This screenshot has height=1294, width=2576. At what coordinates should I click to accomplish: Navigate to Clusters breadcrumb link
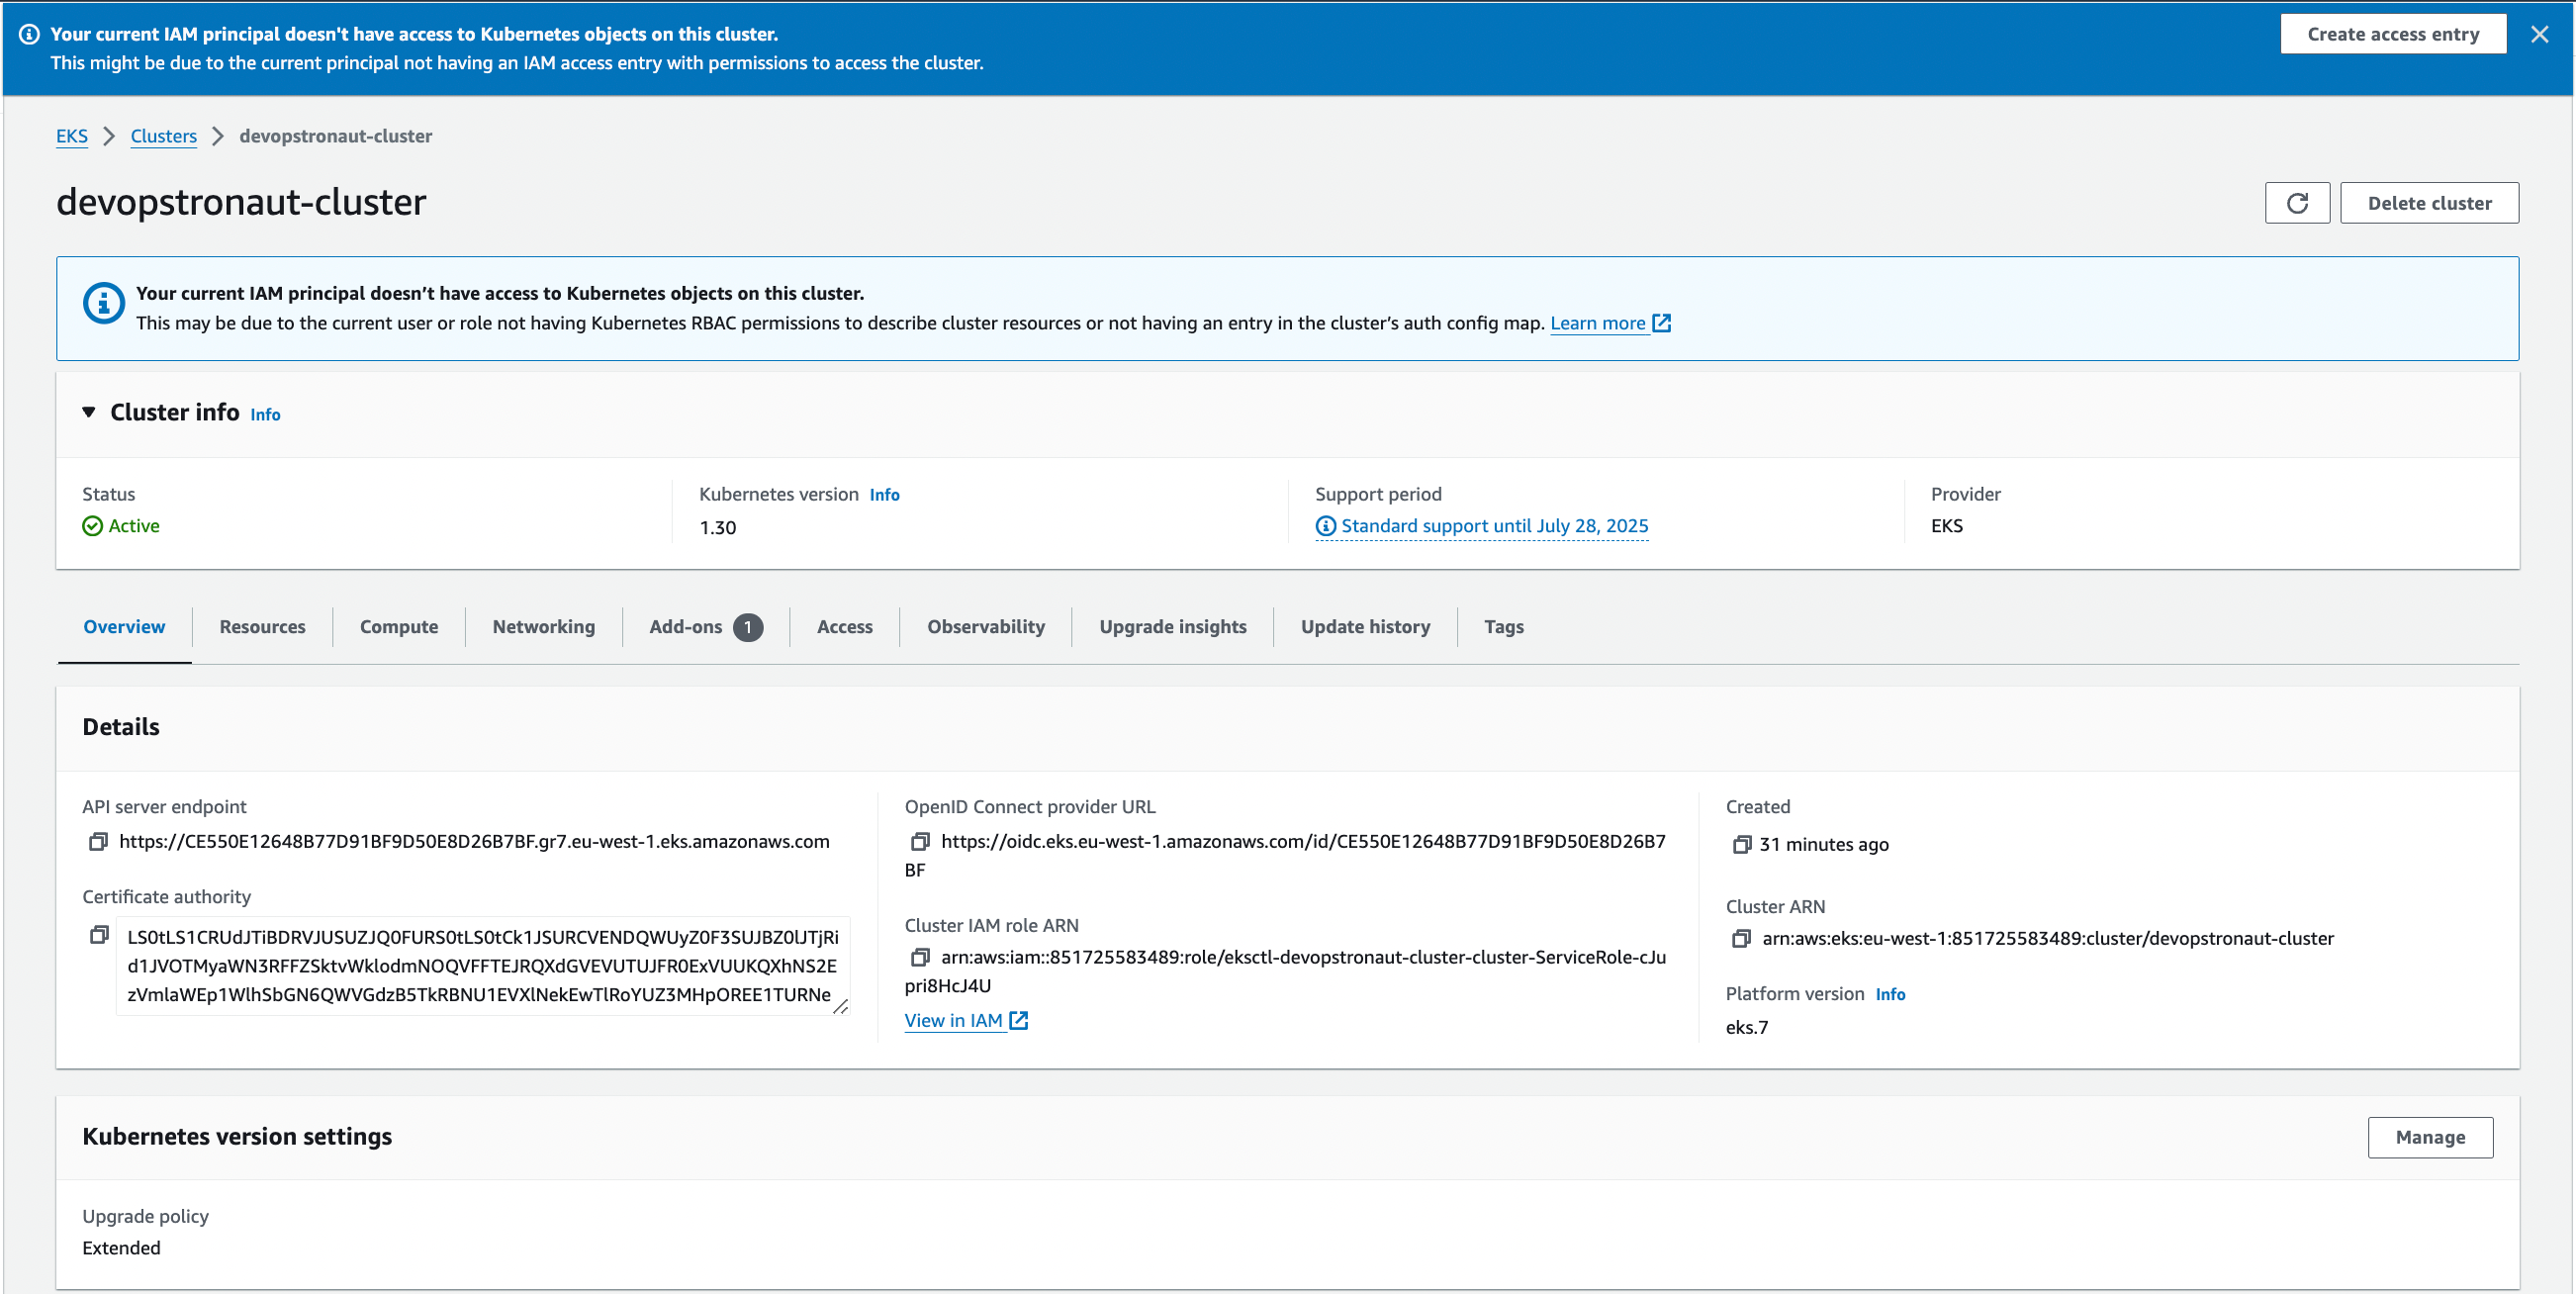(163, 136)
